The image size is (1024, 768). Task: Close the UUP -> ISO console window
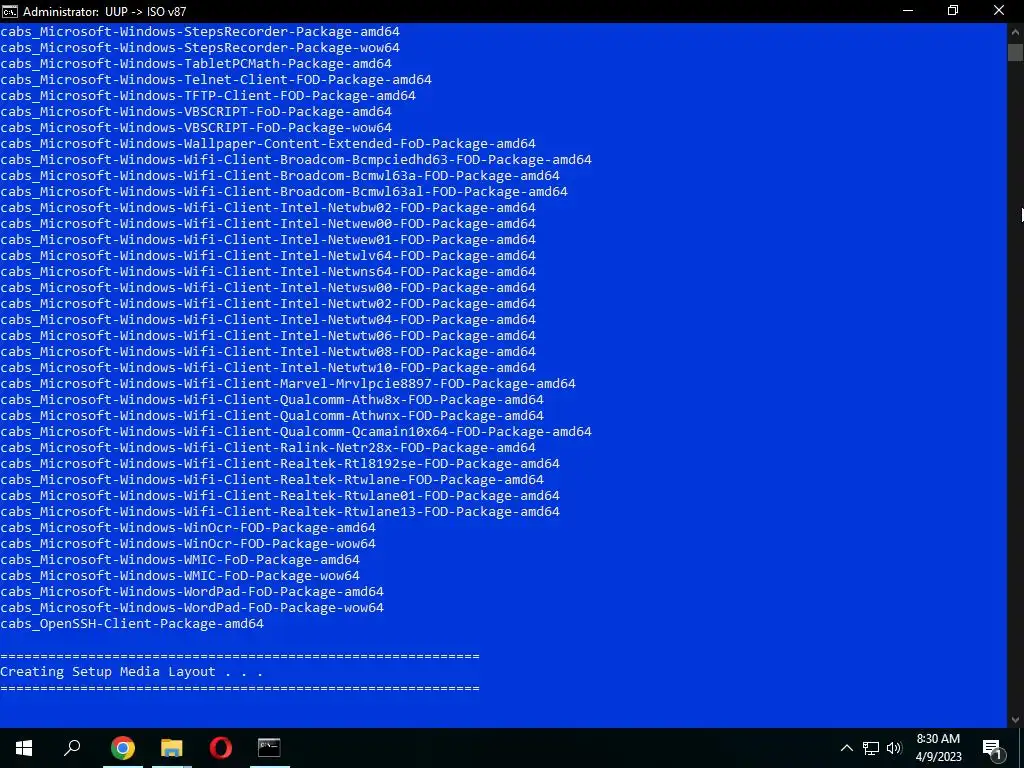[999, 11]
